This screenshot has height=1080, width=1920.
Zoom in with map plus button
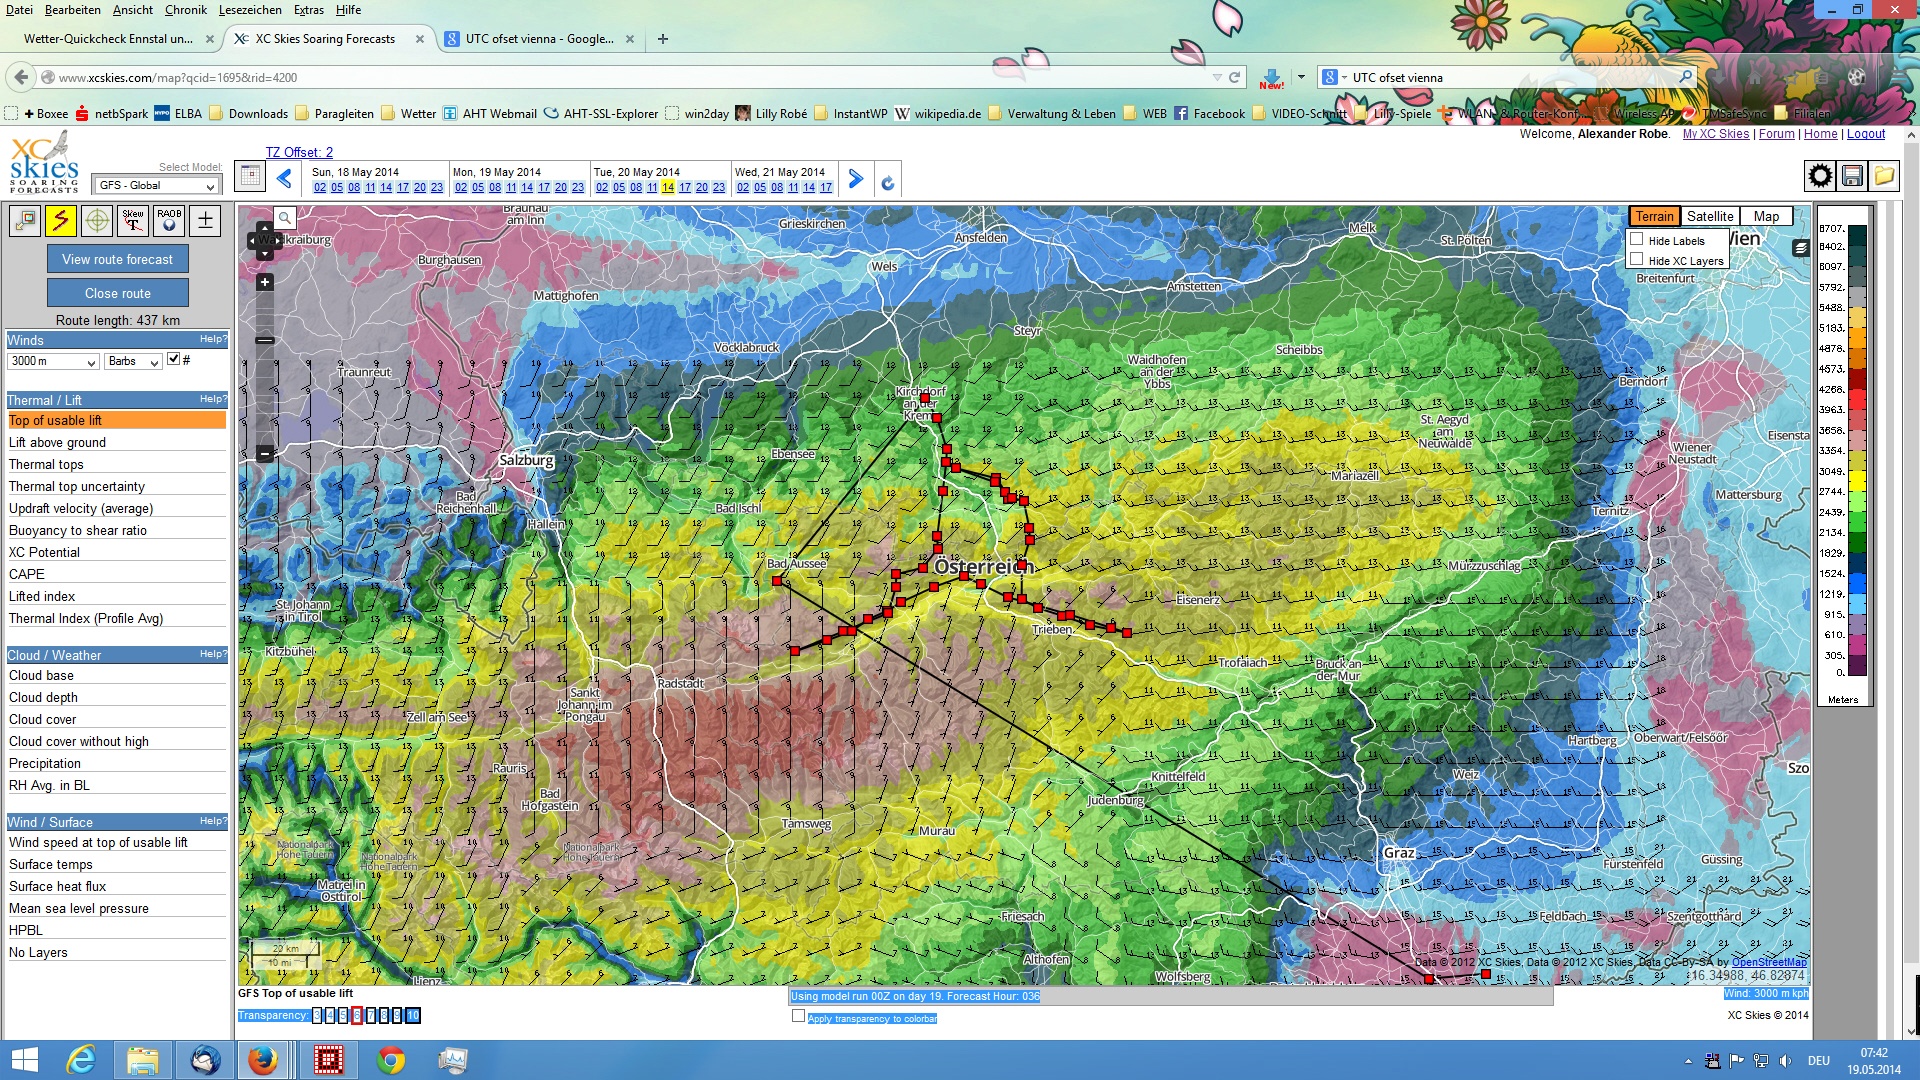coord(265,283)
